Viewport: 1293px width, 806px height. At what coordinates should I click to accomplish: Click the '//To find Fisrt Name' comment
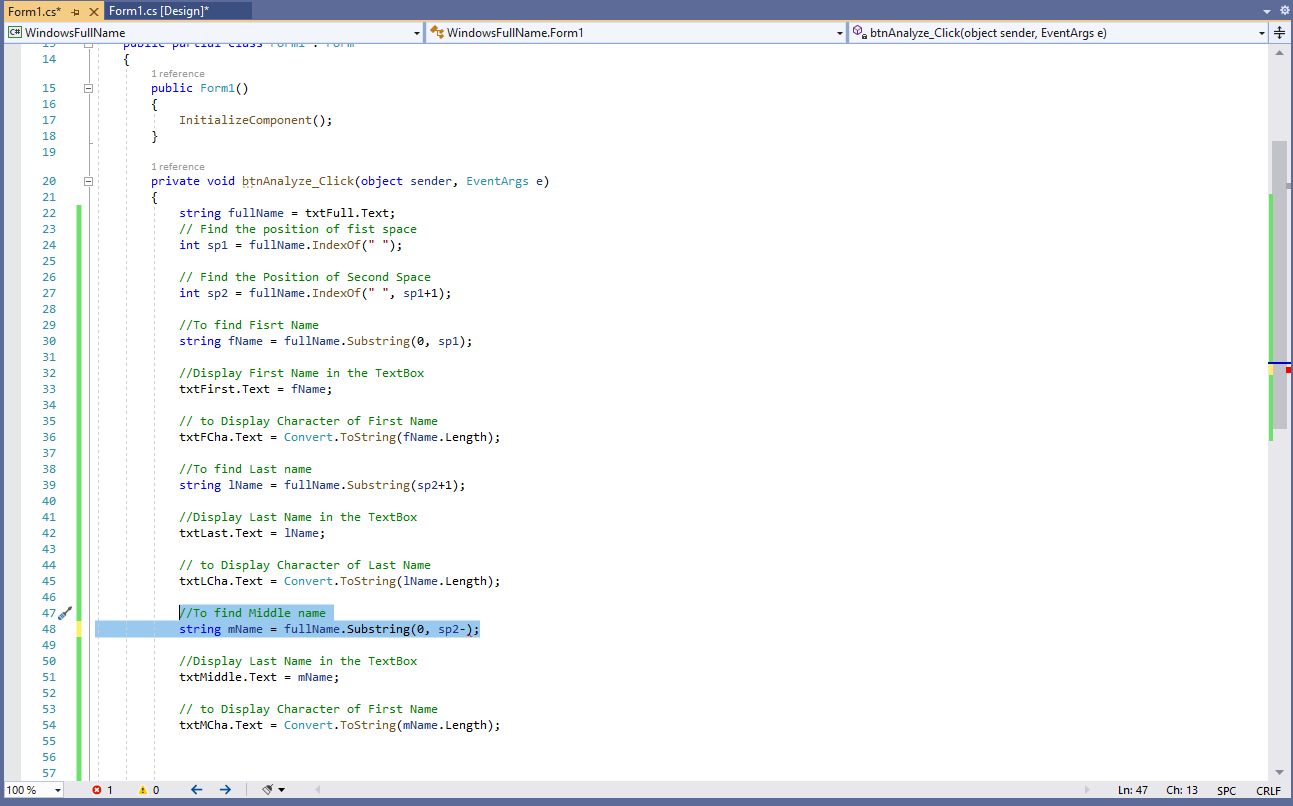[249, 325]
